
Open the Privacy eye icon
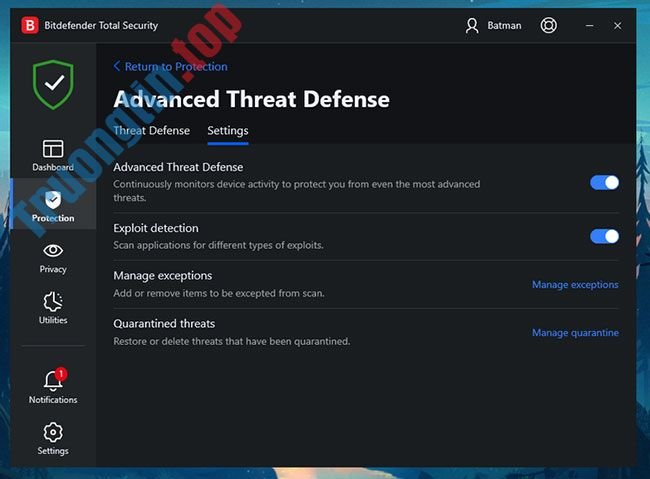click(53, 250)
